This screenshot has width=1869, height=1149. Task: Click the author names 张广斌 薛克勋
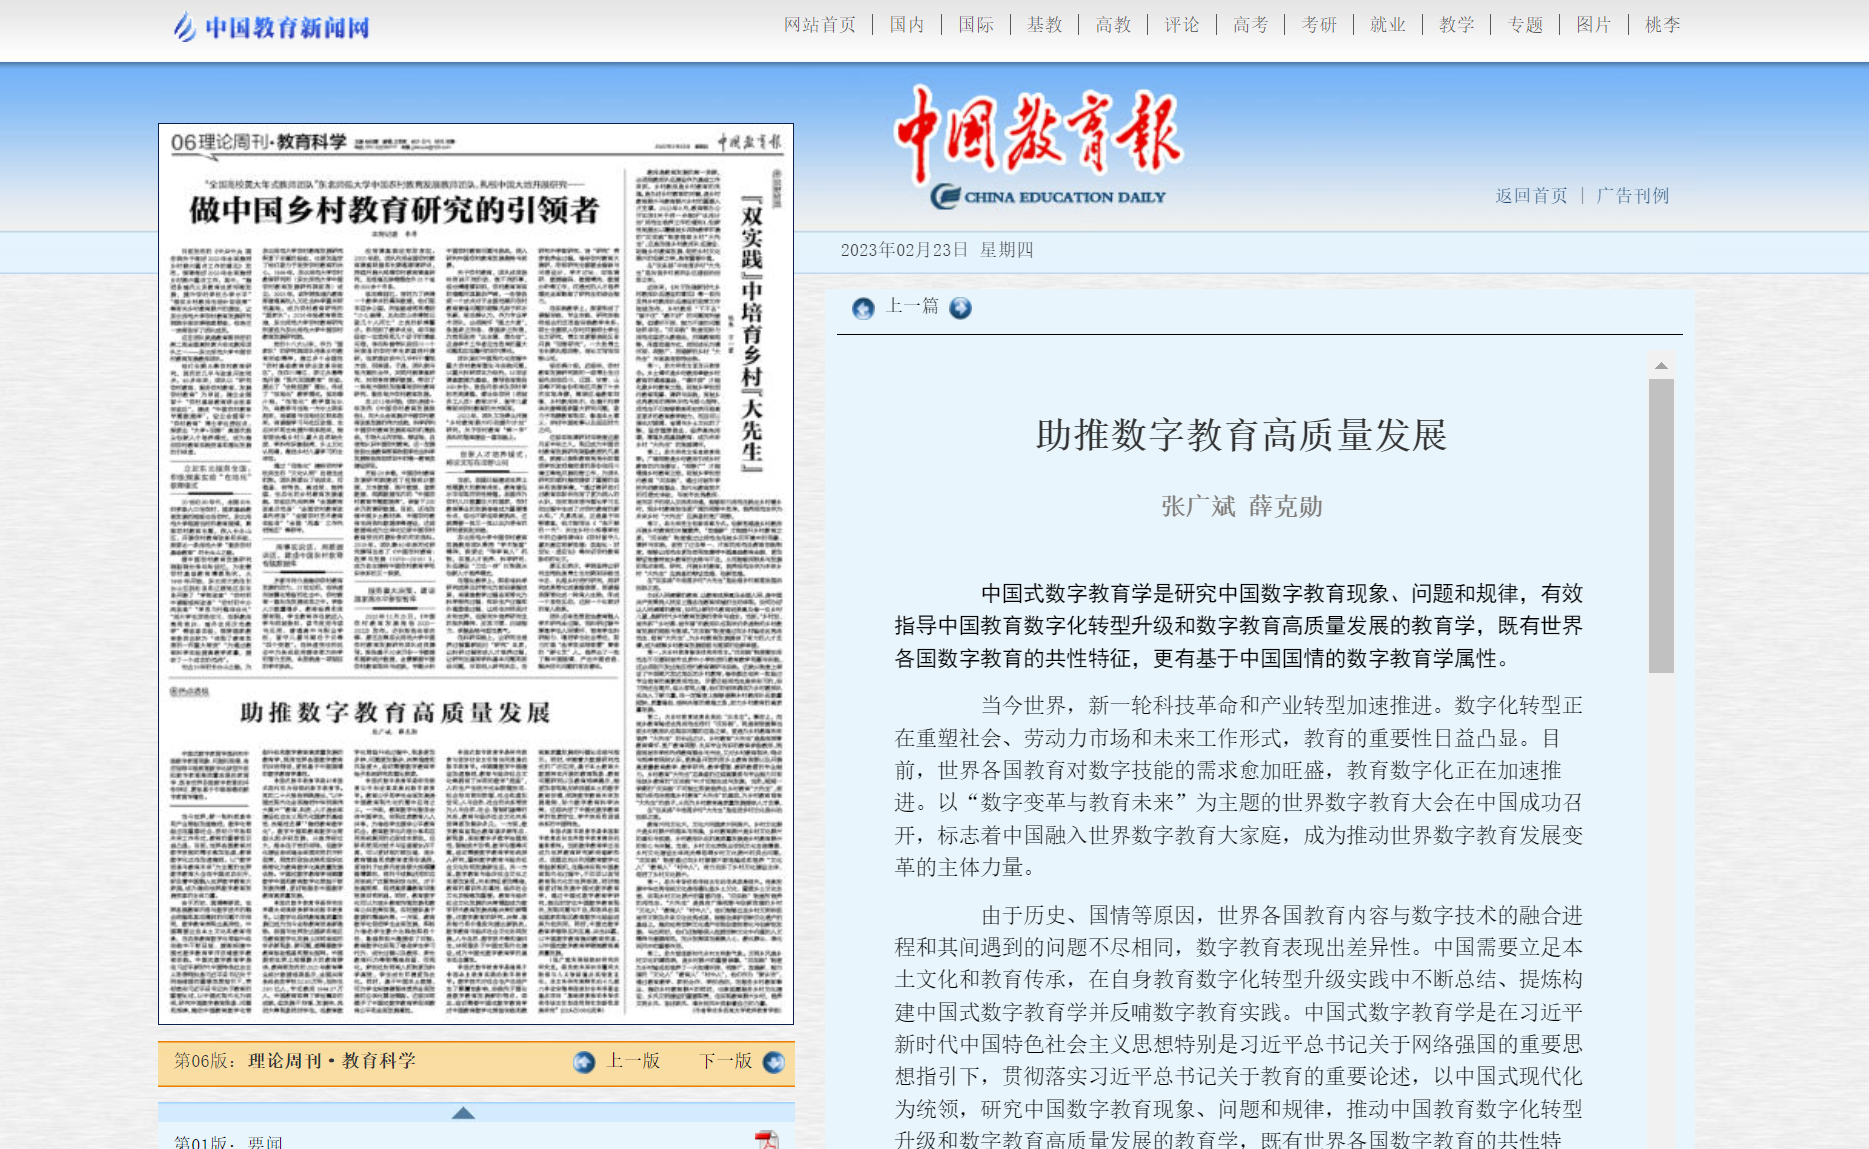(1242, 507)
